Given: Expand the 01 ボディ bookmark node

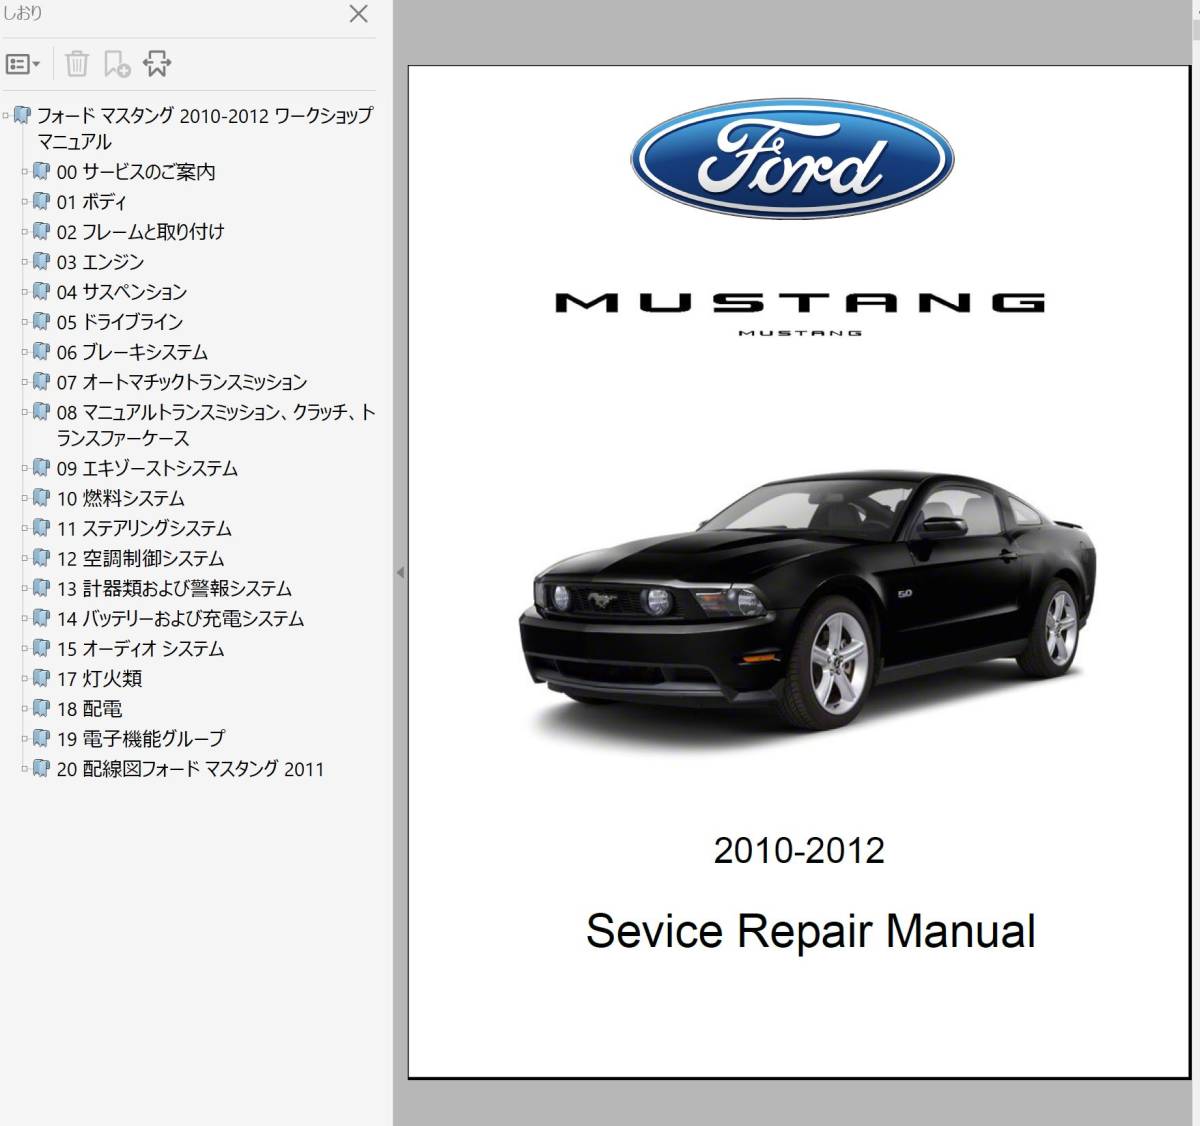Looking at the screenshot, I should pos(25,202).
